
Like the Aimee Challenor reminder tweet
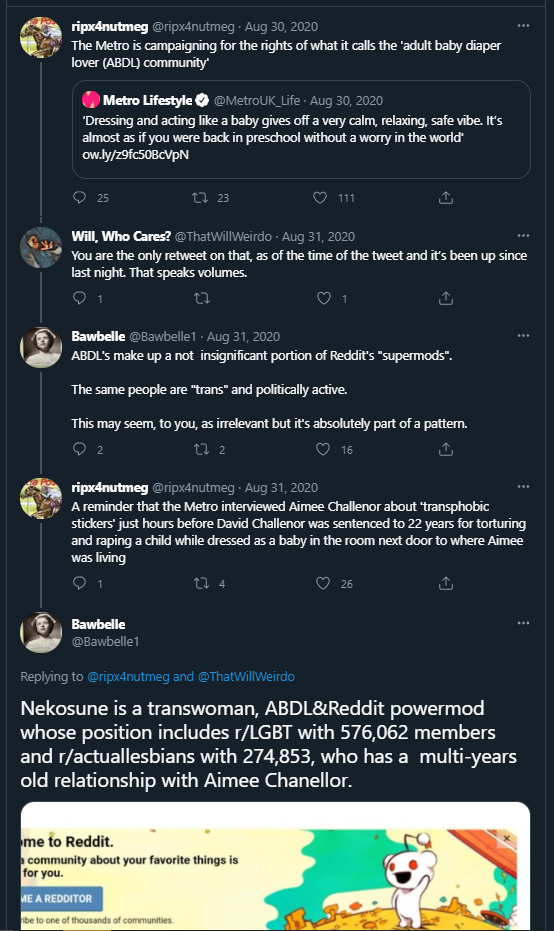[x=323, y=584]
